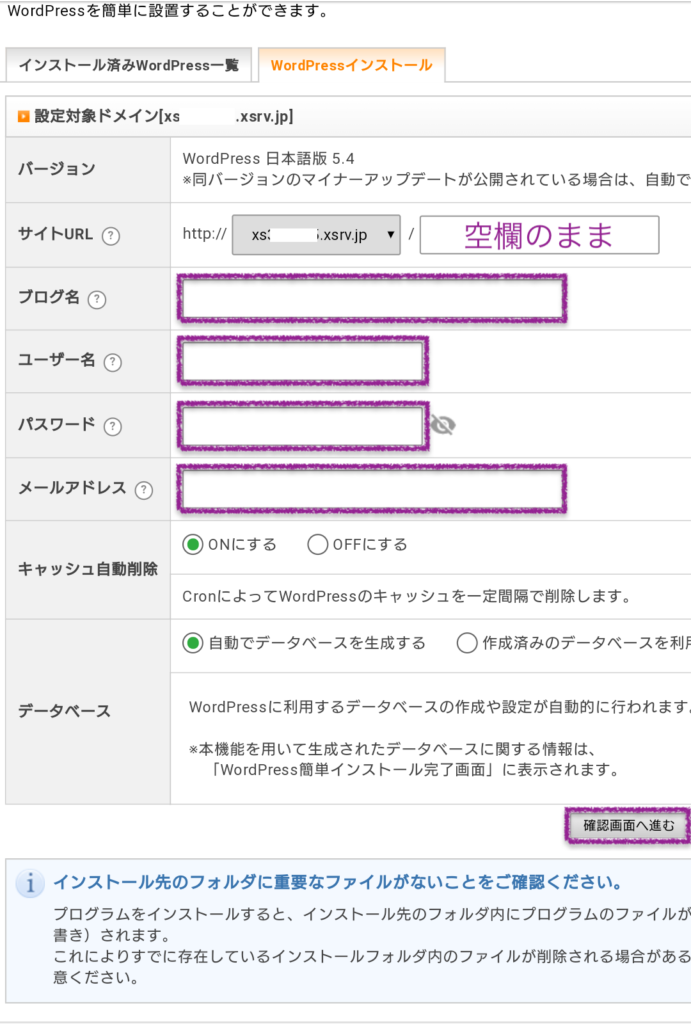The width and height of the screenshot is (691, 1024).
Task: Click the メールアドレス input box
Action: tap(372, 490)
